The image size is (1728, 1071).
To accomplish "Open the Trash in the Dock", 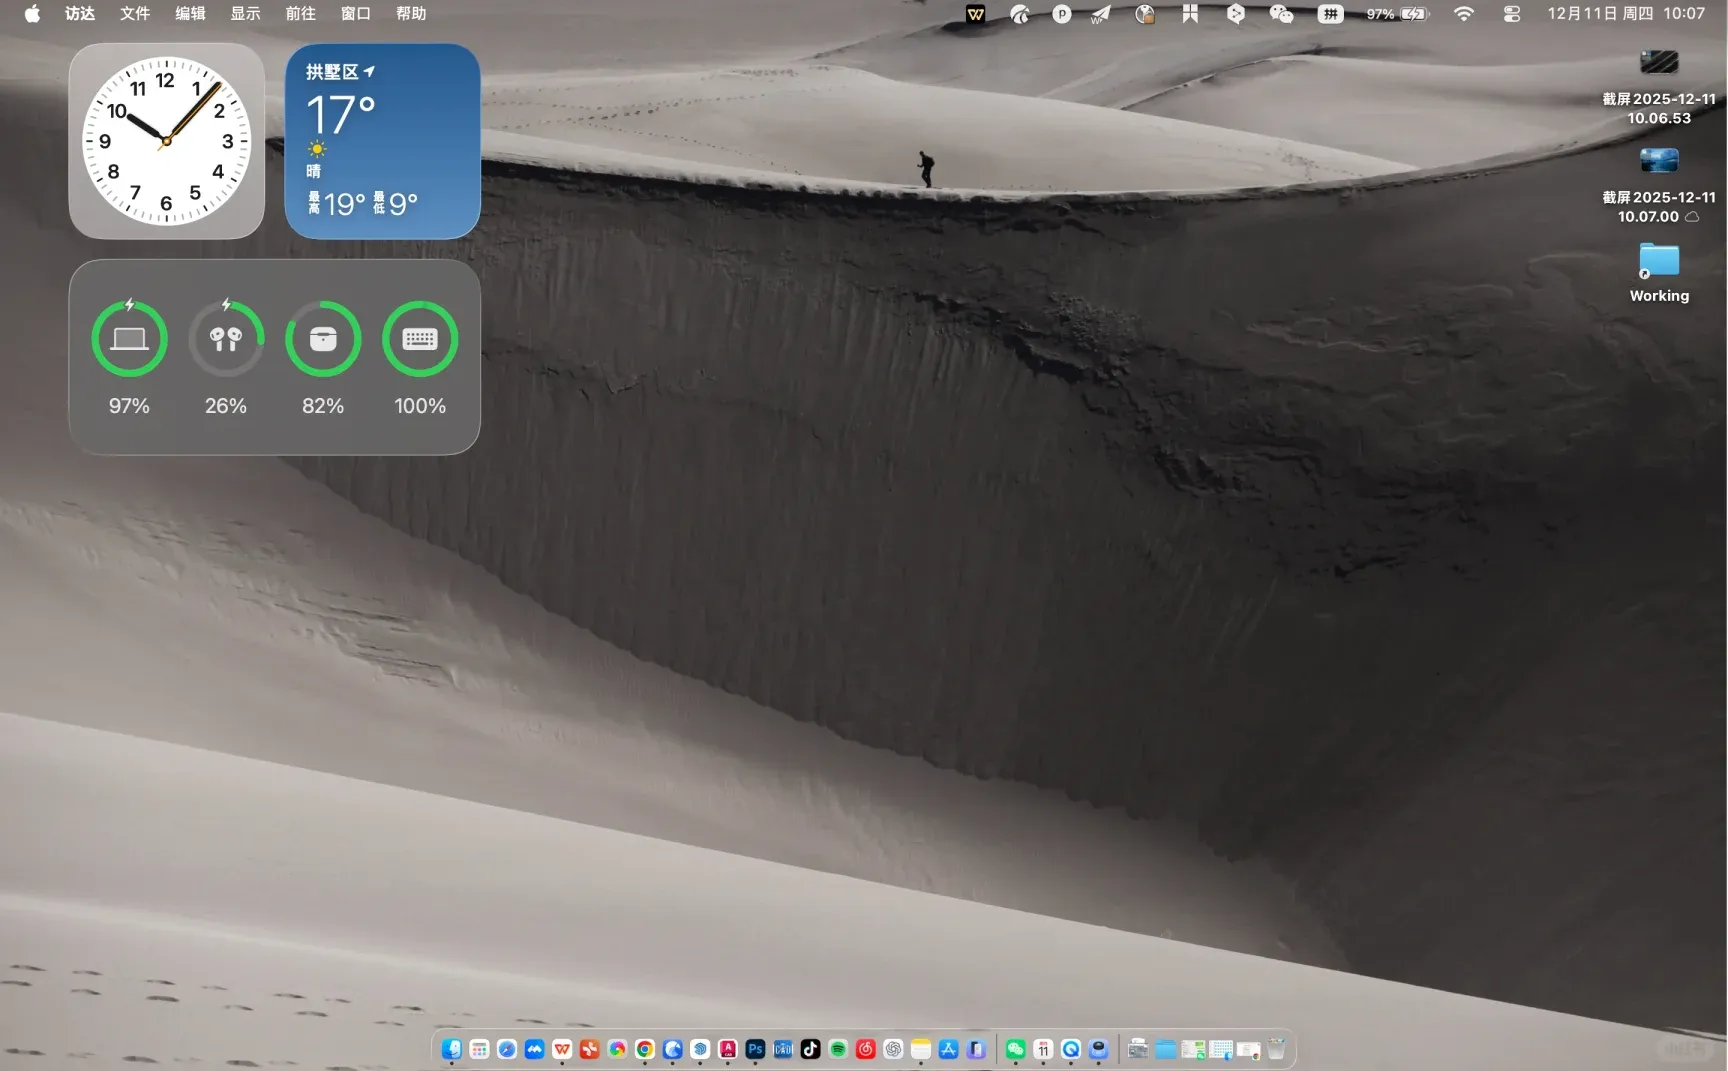I will tap(1276, 1049).
